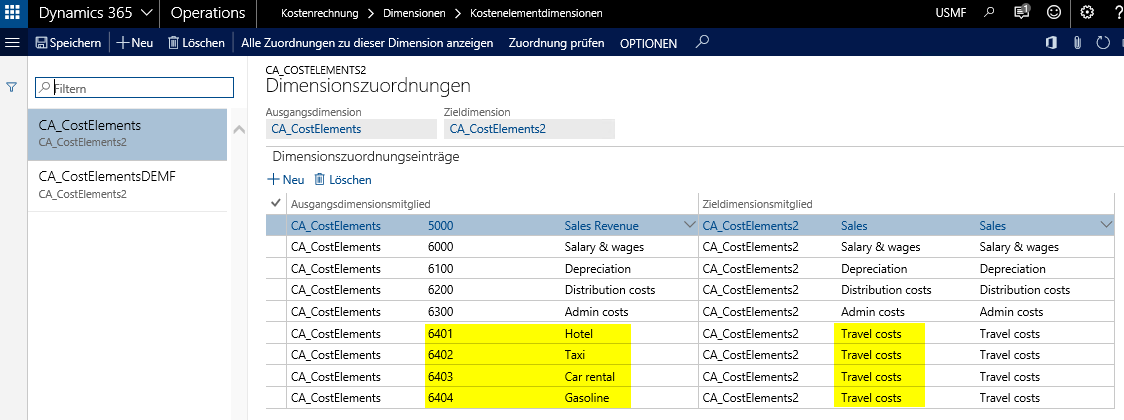The image size is (1124, 420).
Task: Open the message center notifications icon
Action: tap(1021, 13)
